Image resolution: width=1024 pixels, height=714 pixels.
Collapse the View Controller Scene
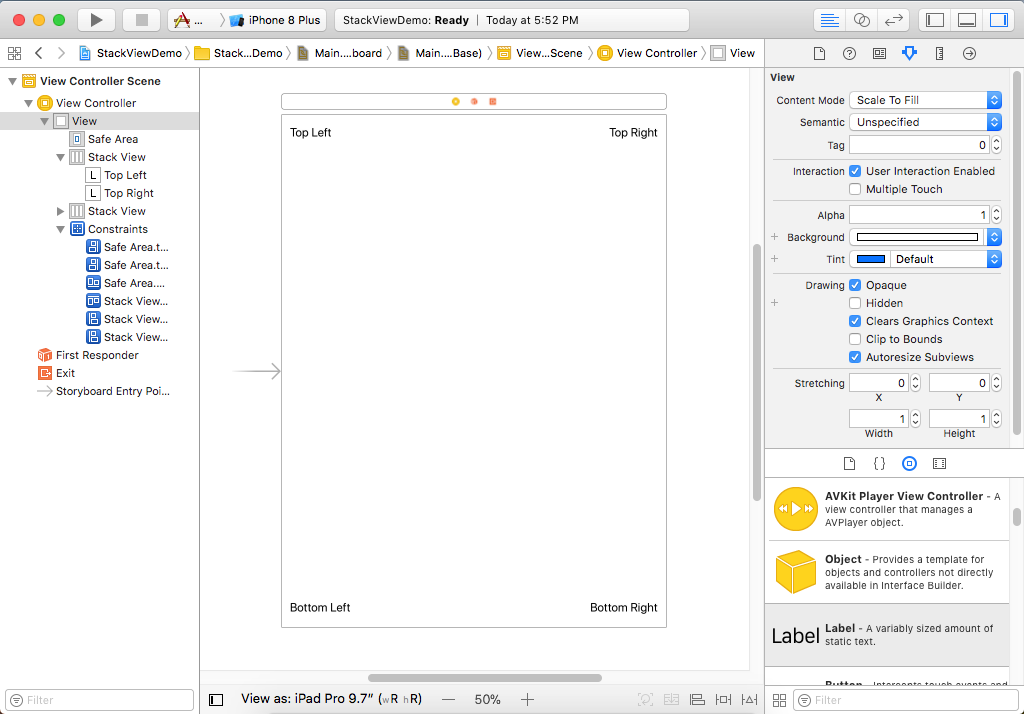12,81
